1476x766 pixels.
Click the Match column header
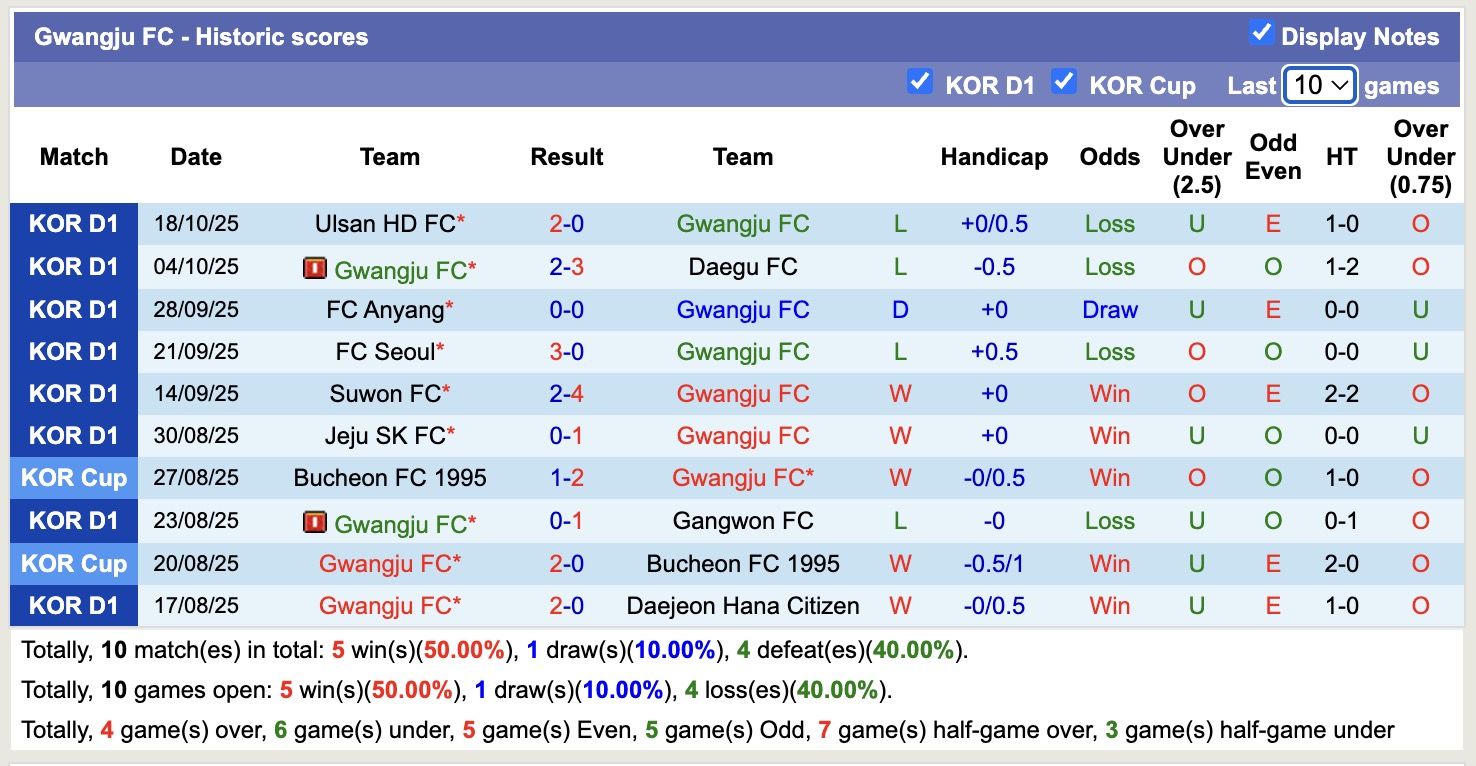tap(74, 157)
